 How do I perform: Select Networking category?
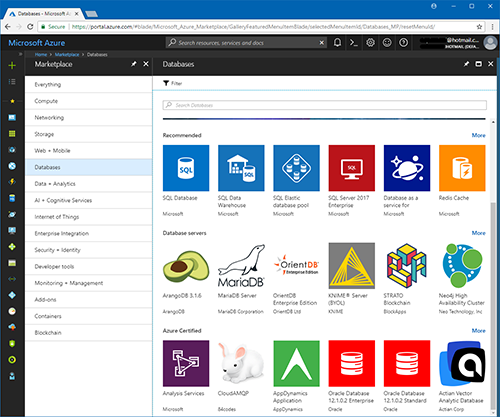coord(89,118)
